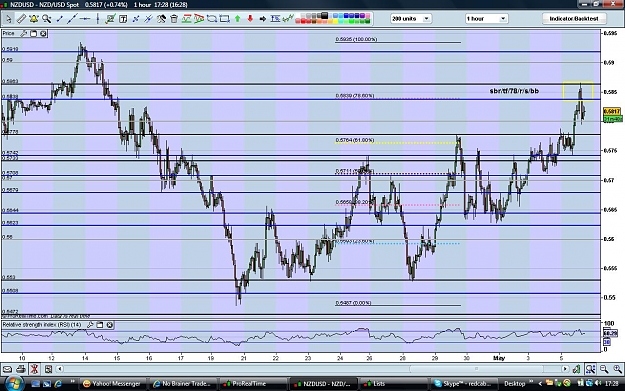Screen dimensions: 625x391
Task: Click the trash can delete tool
Action: [174, 19]
